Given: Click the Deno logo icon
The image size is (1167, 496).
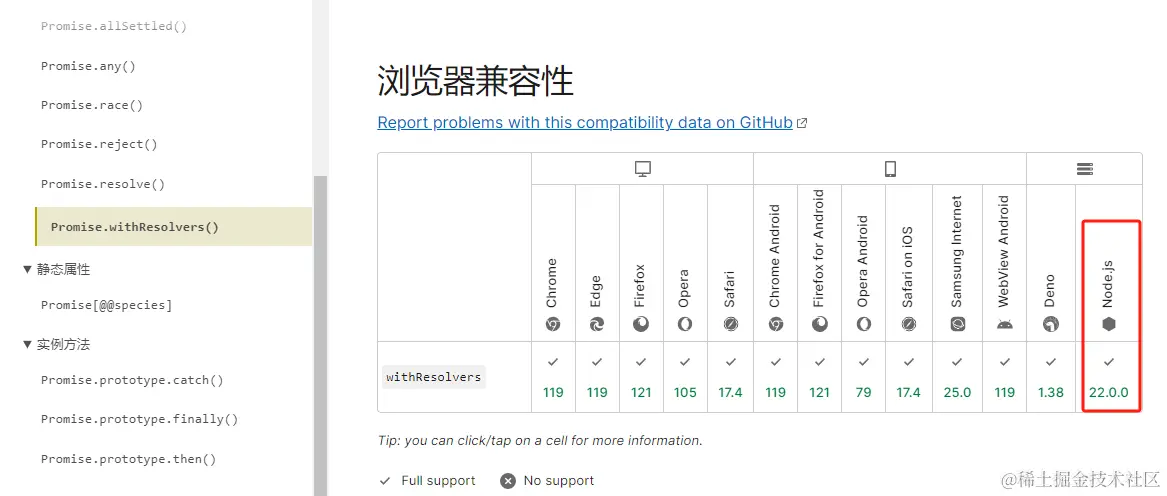Looking at the screenshot, I should pyautogui.click(x=1050, y=324).
